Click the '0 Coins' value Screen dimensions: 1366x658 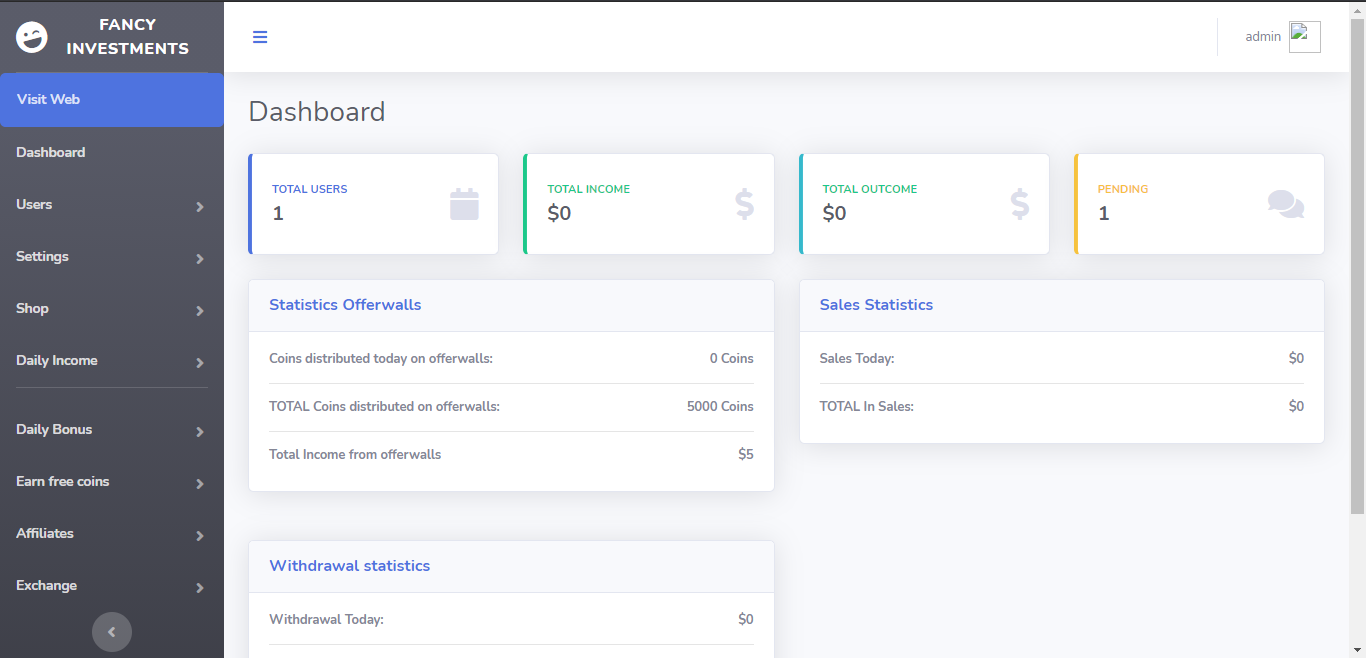(732, 358)
